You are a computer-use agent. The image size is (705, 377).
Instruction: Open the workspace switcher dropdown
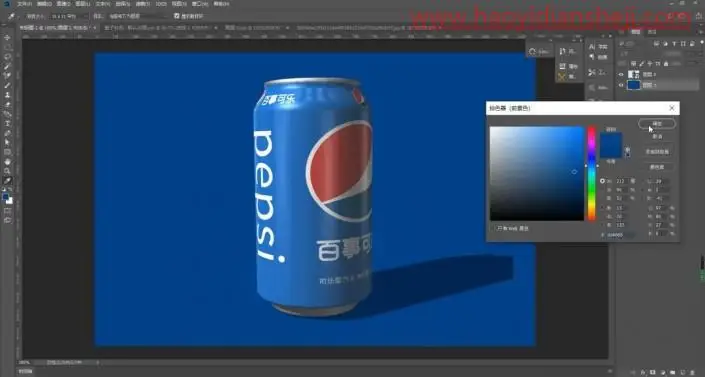click(x=683, y=16)
